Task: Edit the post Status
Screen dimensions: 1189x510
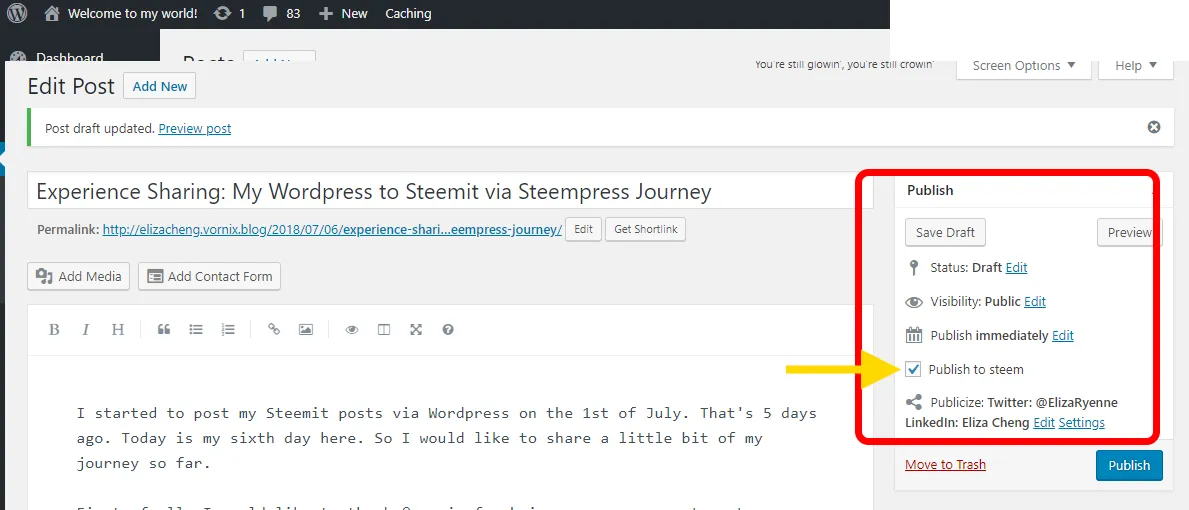Action: tap(1016, 268)
